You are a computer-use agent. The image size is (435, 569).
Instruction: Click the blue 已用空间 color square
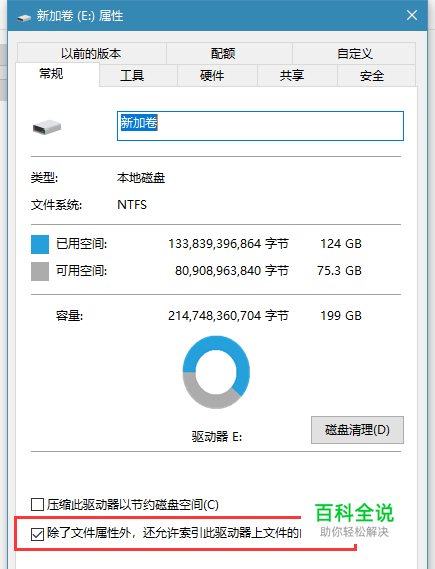[x=40, y=244]
